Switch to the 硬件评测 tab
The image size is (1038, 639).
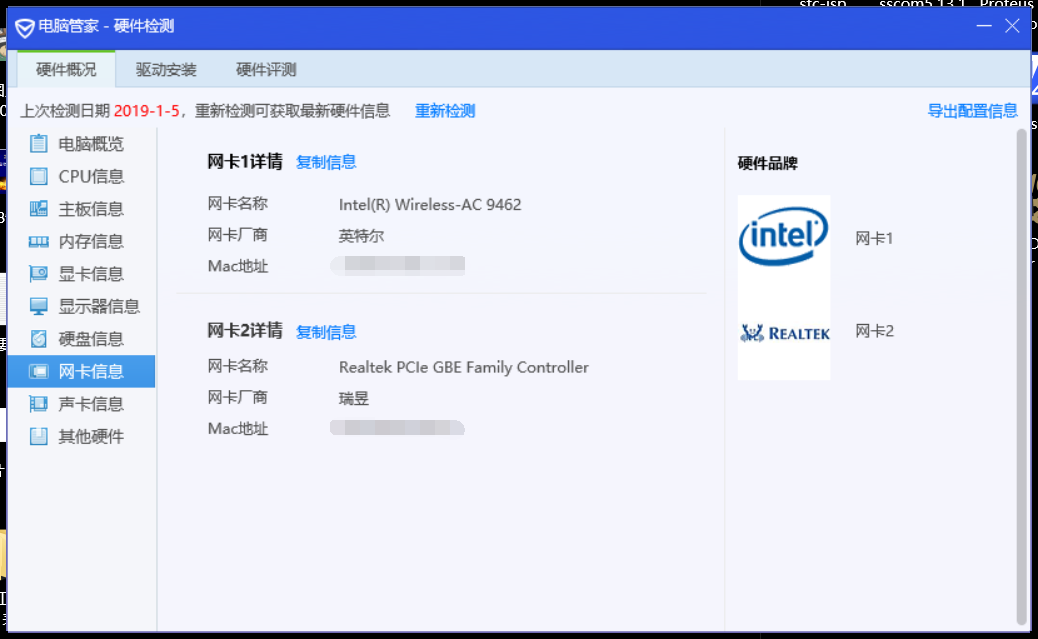[x=266, y=70]
